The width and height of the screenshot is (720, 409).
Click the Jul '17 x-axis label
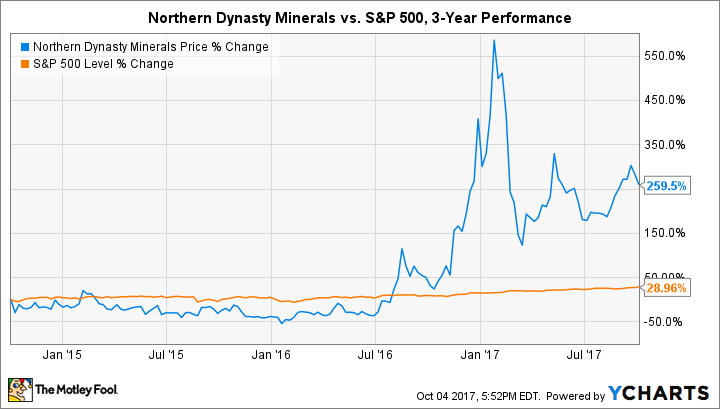point(586,354)
